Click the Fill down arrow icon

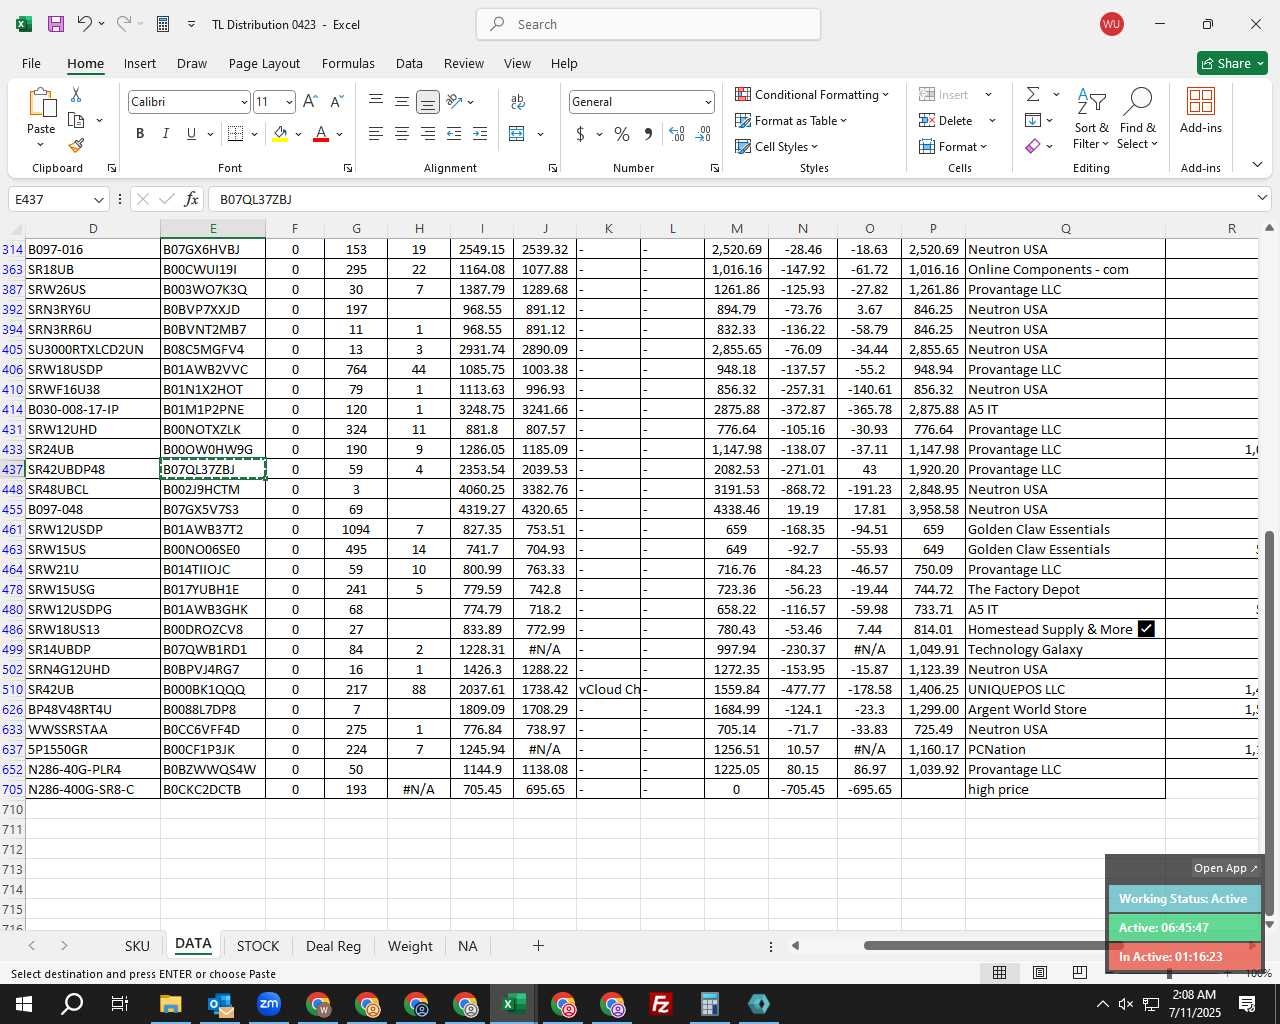(x=1033, y=120)
